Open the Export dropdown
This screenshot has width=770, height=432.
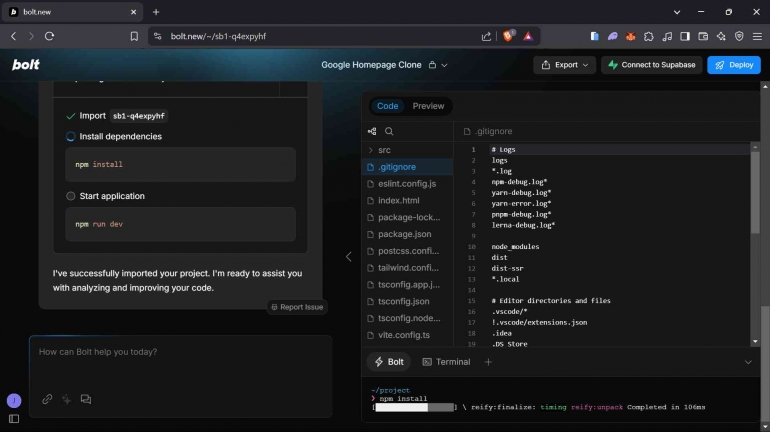(x=564, y=65)
